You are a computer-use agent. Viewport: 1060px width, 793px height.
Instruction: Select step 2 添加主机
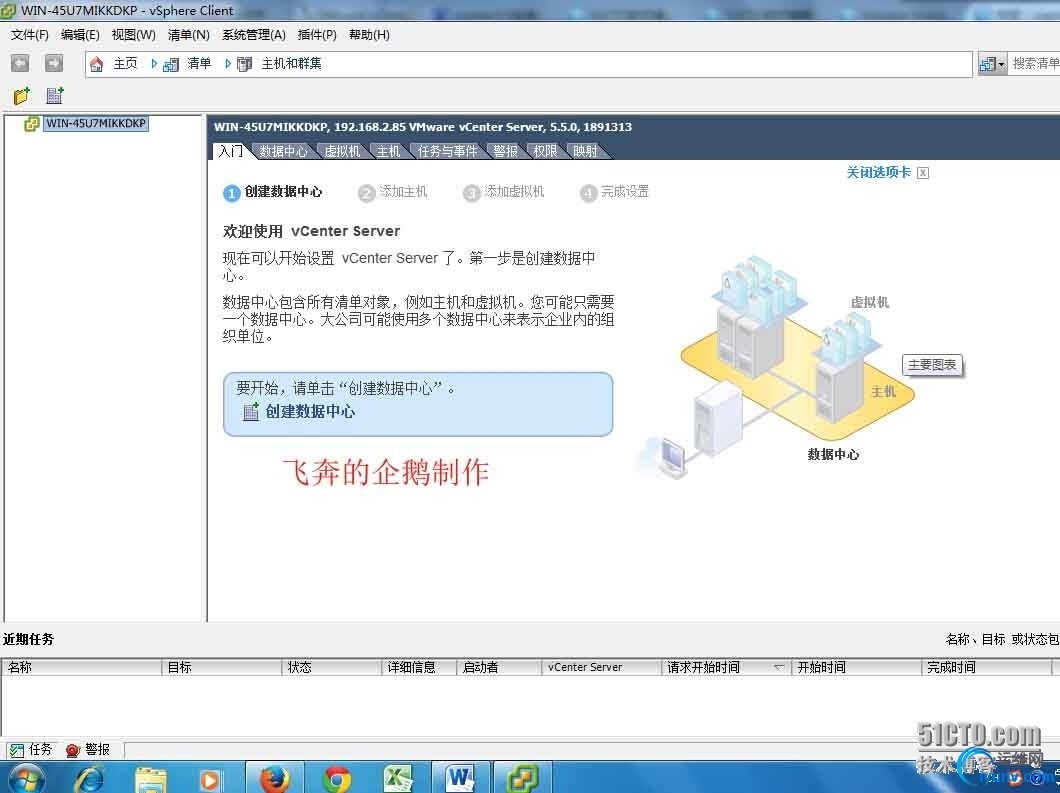[x=393, y=192]
